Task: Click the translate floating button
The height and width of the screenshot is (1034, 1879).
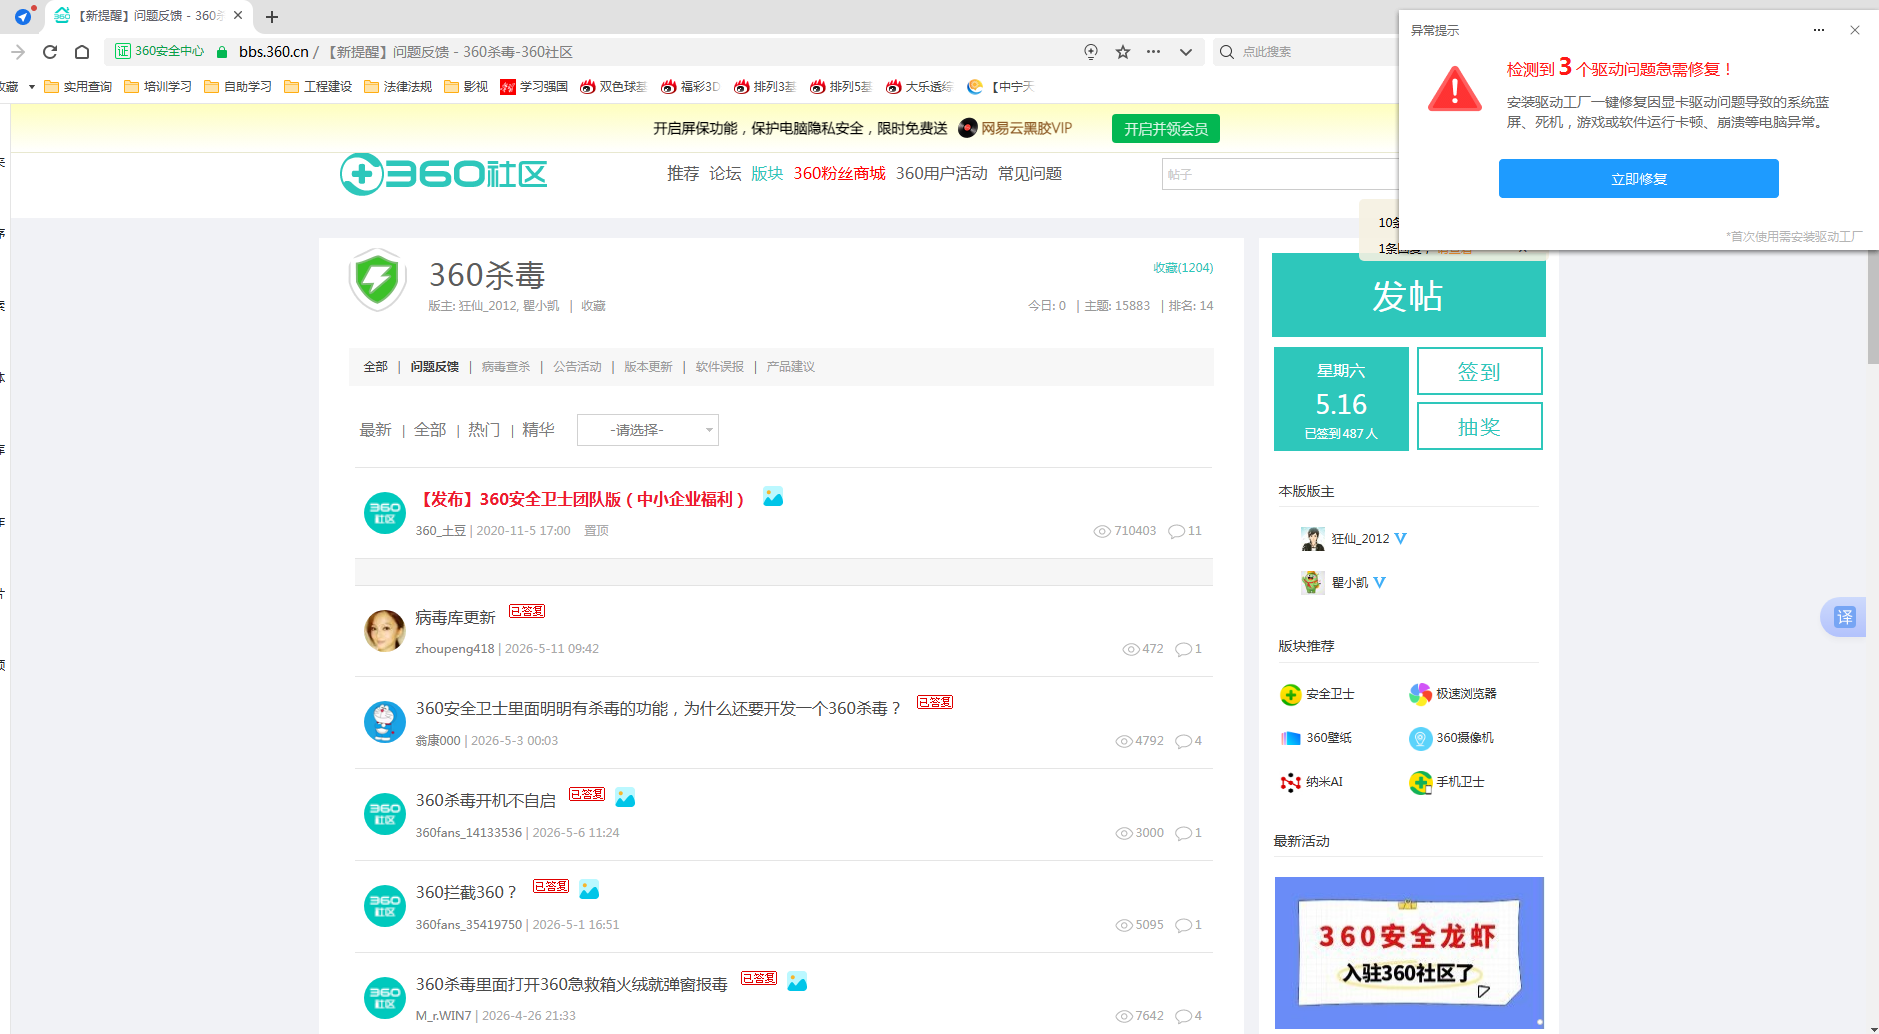Action: pos(1844,617)
